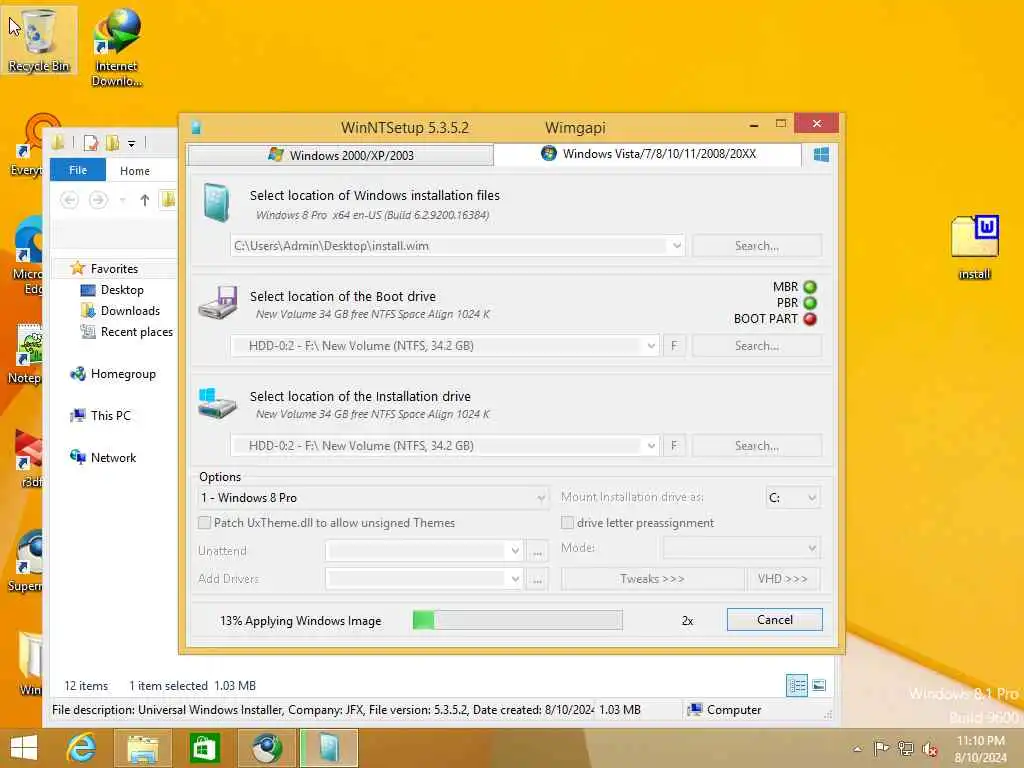Switch Explorer to details view icon
The image size is (1024, 768).
(x=797, y=686)
